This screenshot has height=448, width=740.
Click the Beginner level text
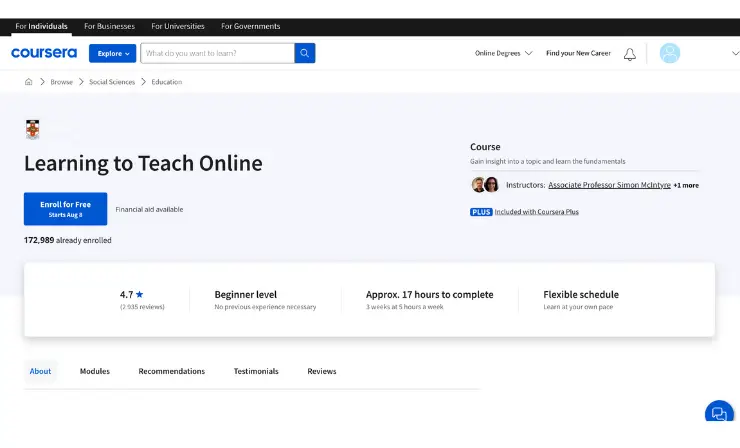pyautogui.click(x=246, y=295)
